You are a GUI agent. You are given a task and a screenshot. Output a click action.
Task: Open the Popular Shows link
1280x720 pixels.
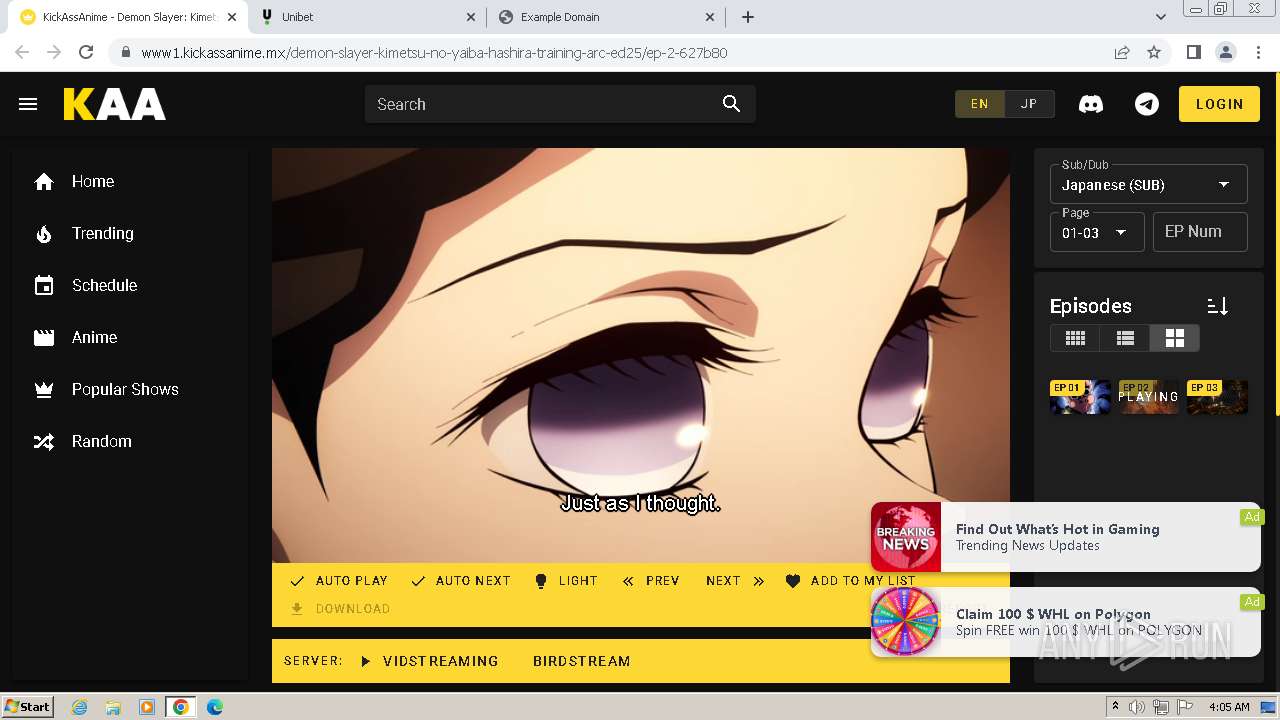click(x=125, y=390)
